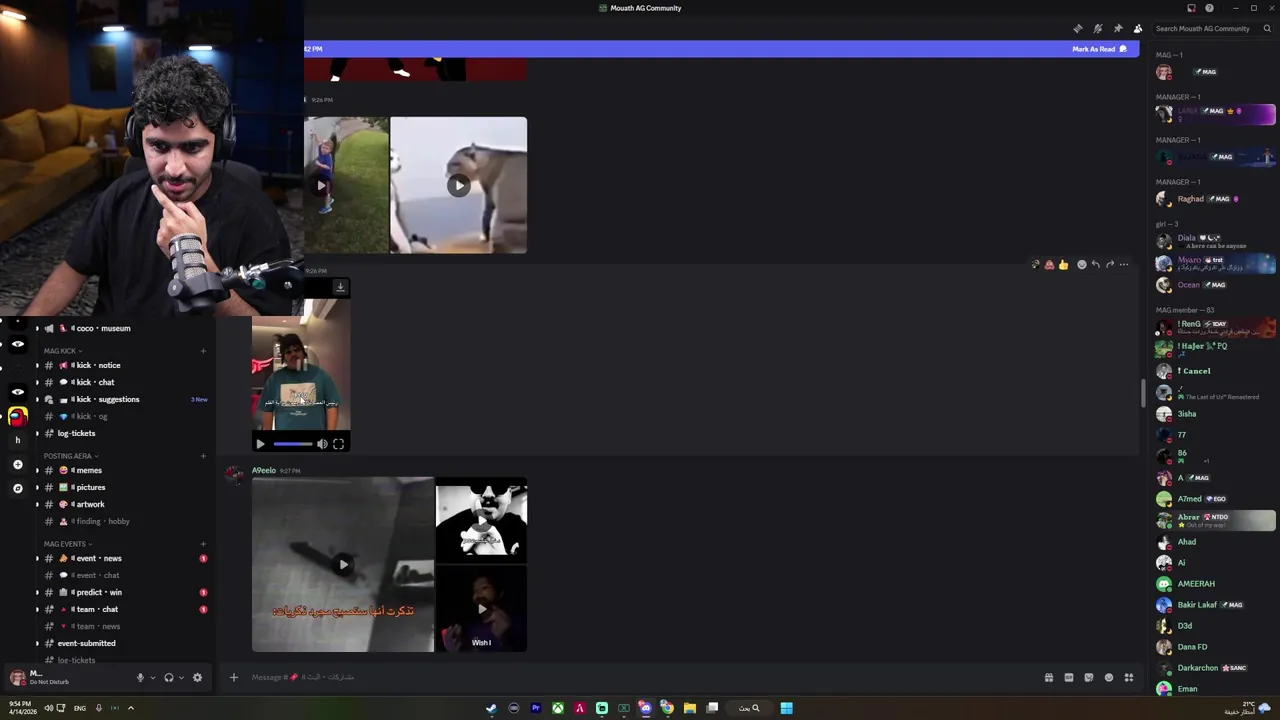Open the emoji picker
The width and height of the screenshot is (1280, 720).
[1109, 677]
